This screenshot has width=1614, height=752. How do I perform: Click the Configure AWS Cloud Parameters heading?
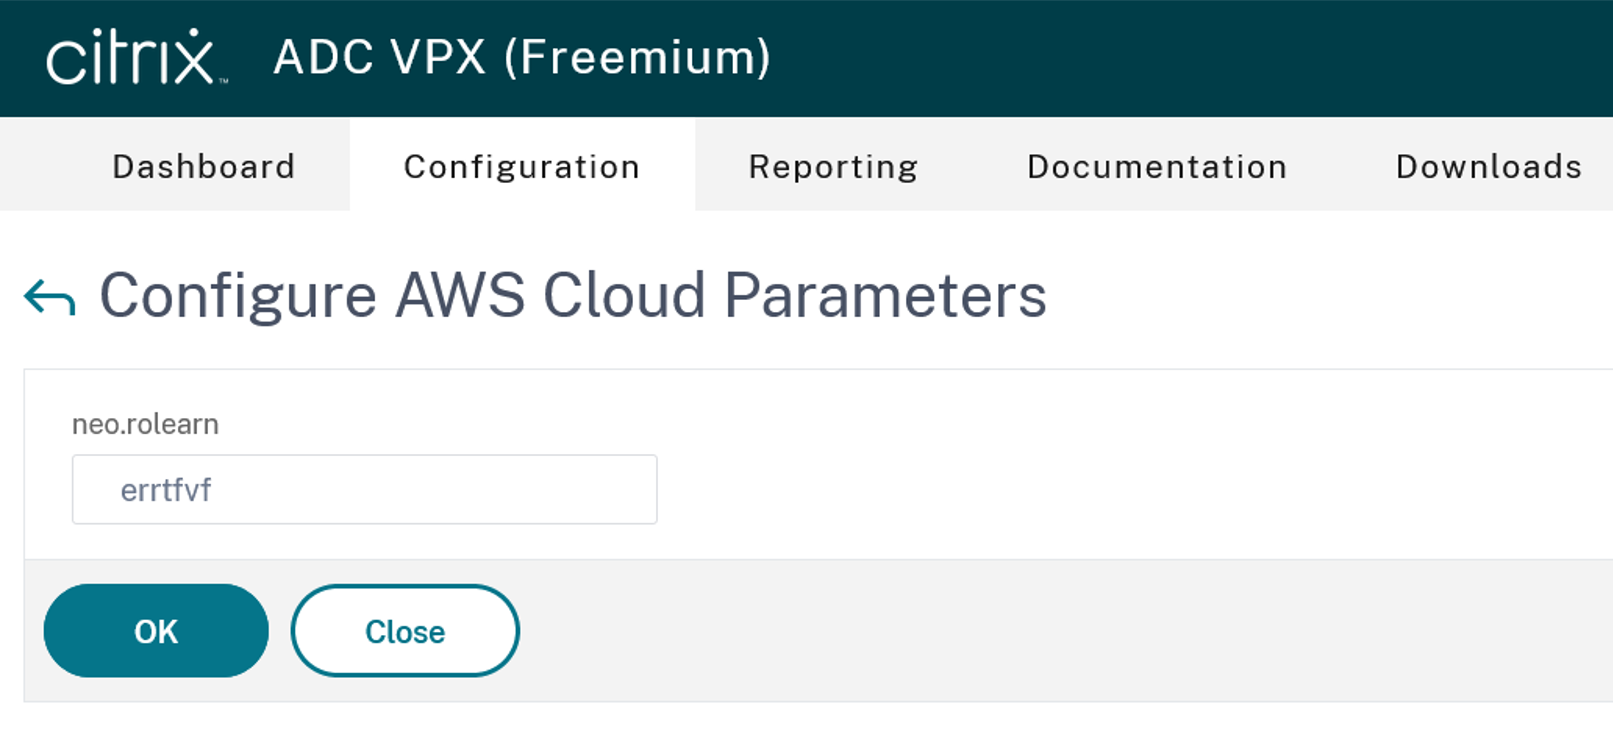[573, 296]
